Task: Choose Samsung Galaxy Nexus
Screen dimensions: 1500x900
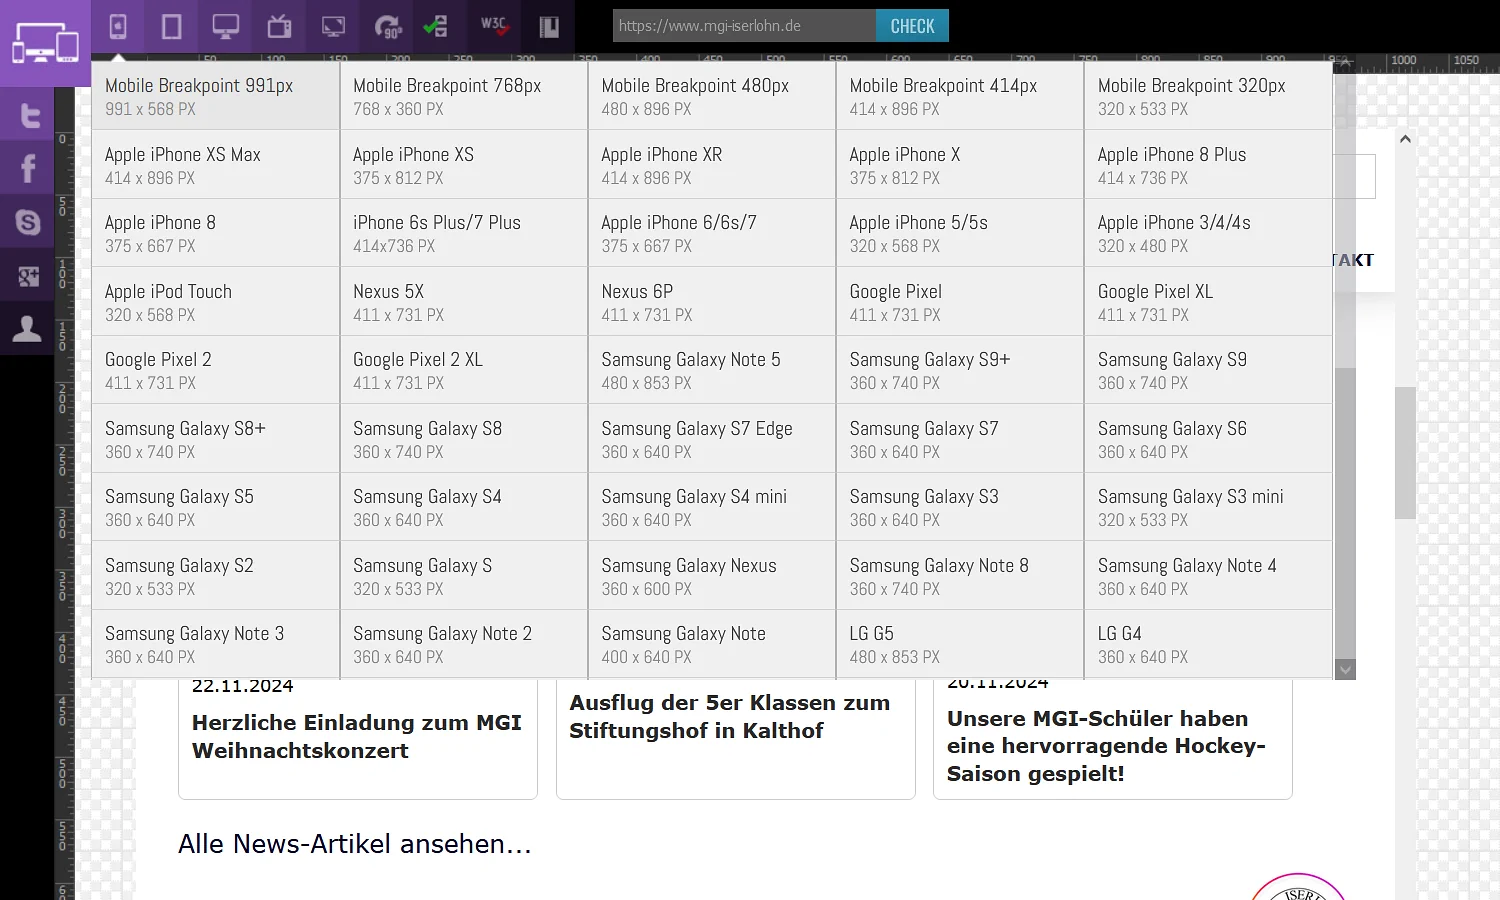Action: tap(712, 576)
